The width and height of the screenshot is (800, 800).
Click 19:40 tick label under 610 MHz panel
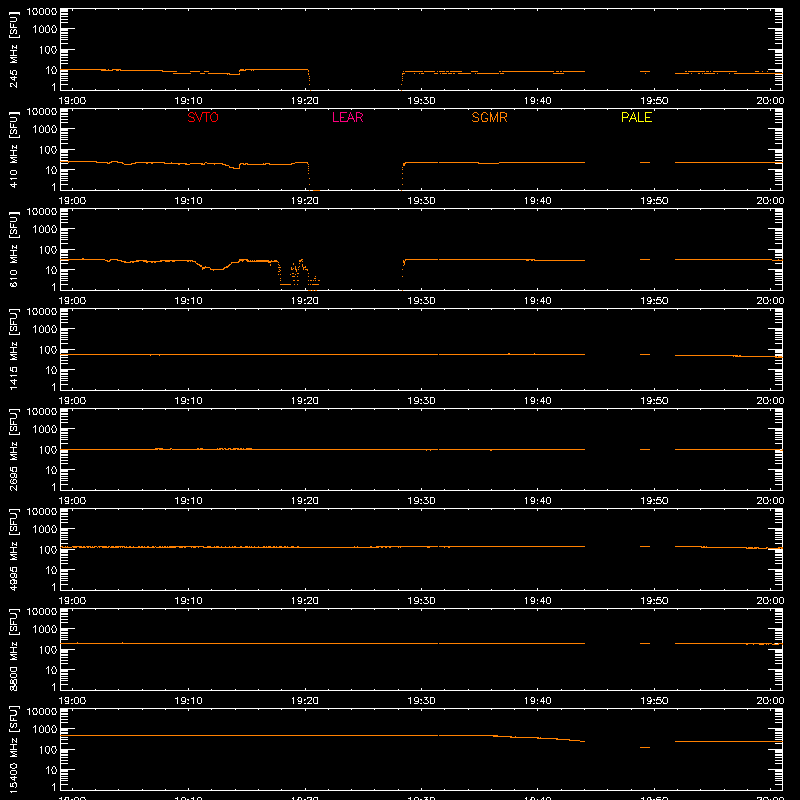click(537, 301)
